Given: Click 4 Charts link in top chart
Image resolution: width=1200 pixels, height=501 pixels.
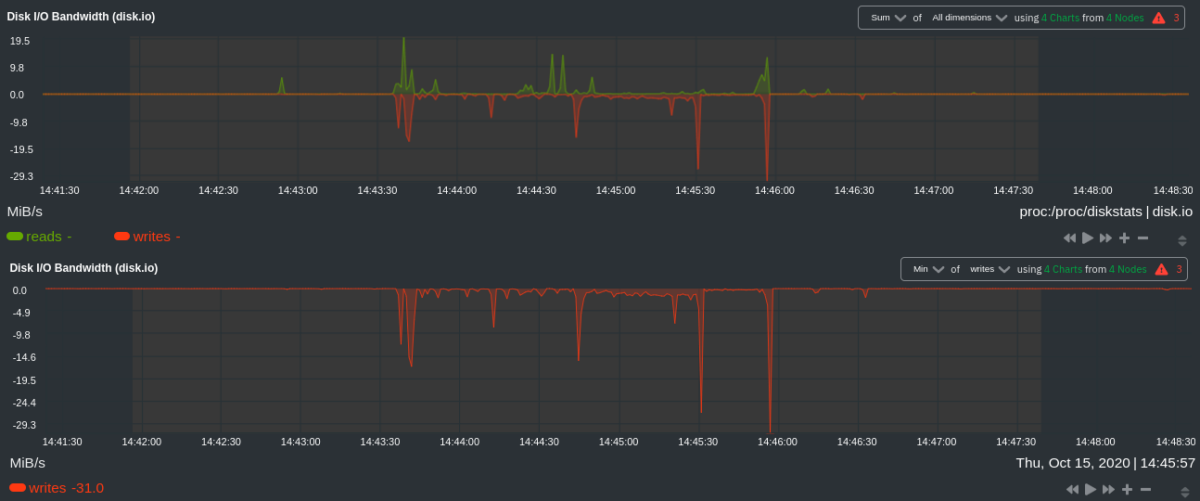Looking at the screenshot, I should click(1059, 18).
